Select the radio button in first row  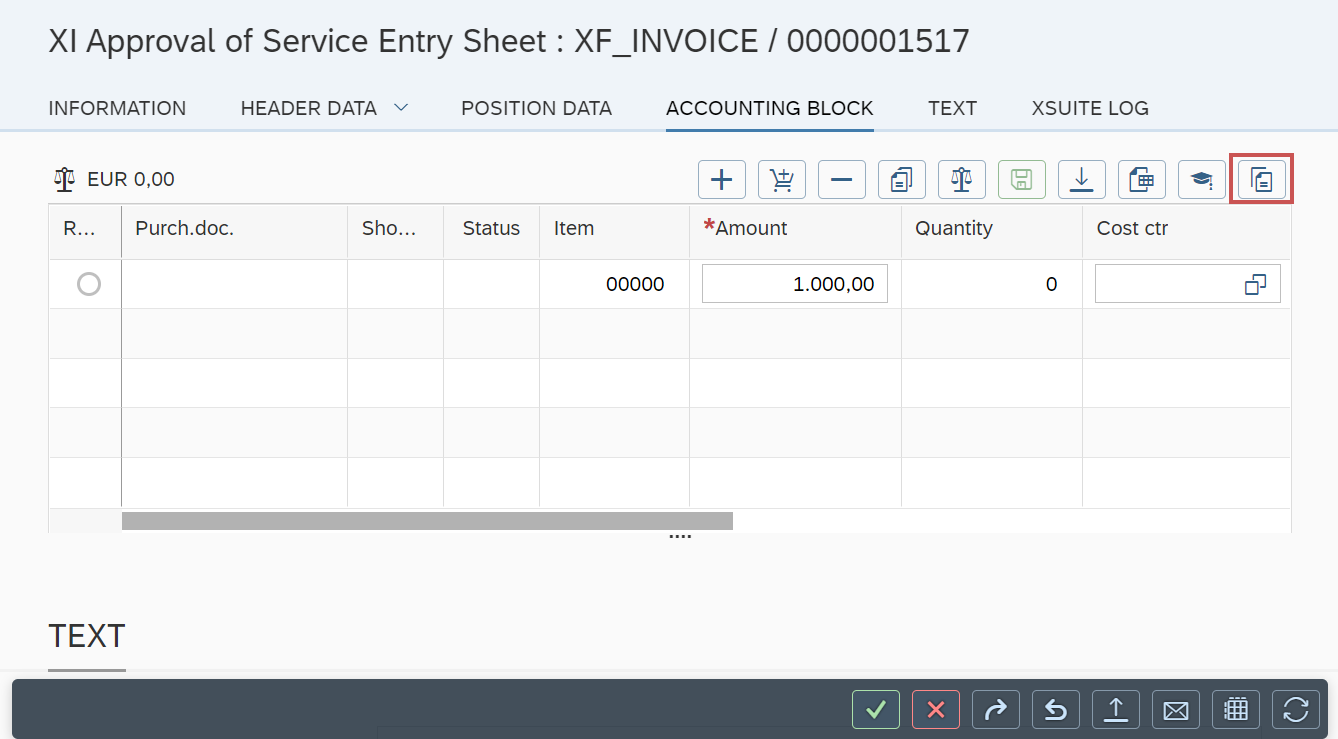click(x=89, y=284)
